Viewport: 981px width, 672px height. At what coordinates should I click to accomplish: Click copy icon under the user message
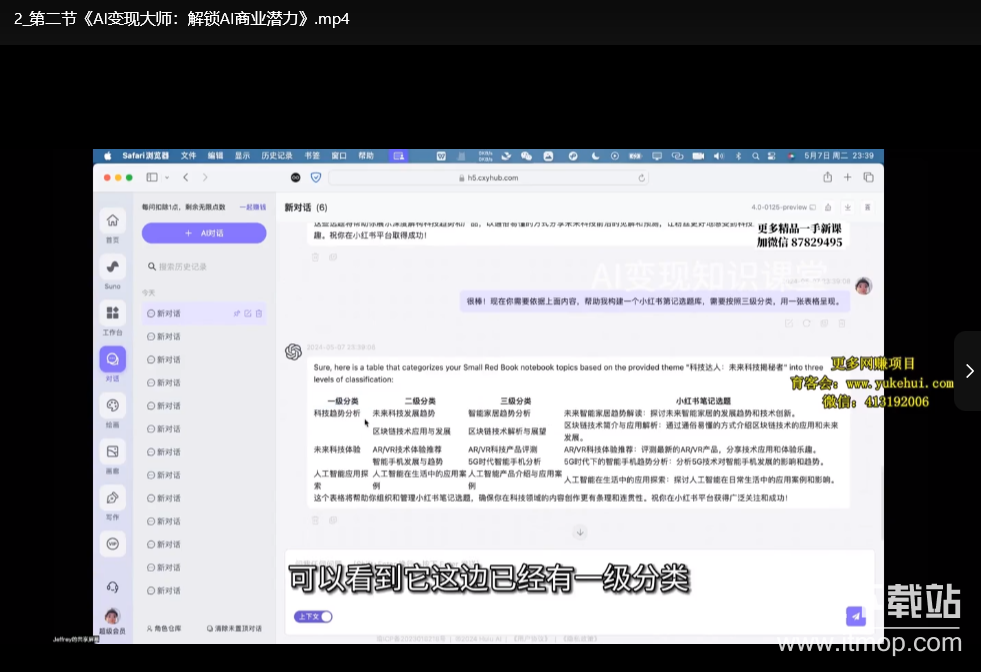click(x=825, y=323)
